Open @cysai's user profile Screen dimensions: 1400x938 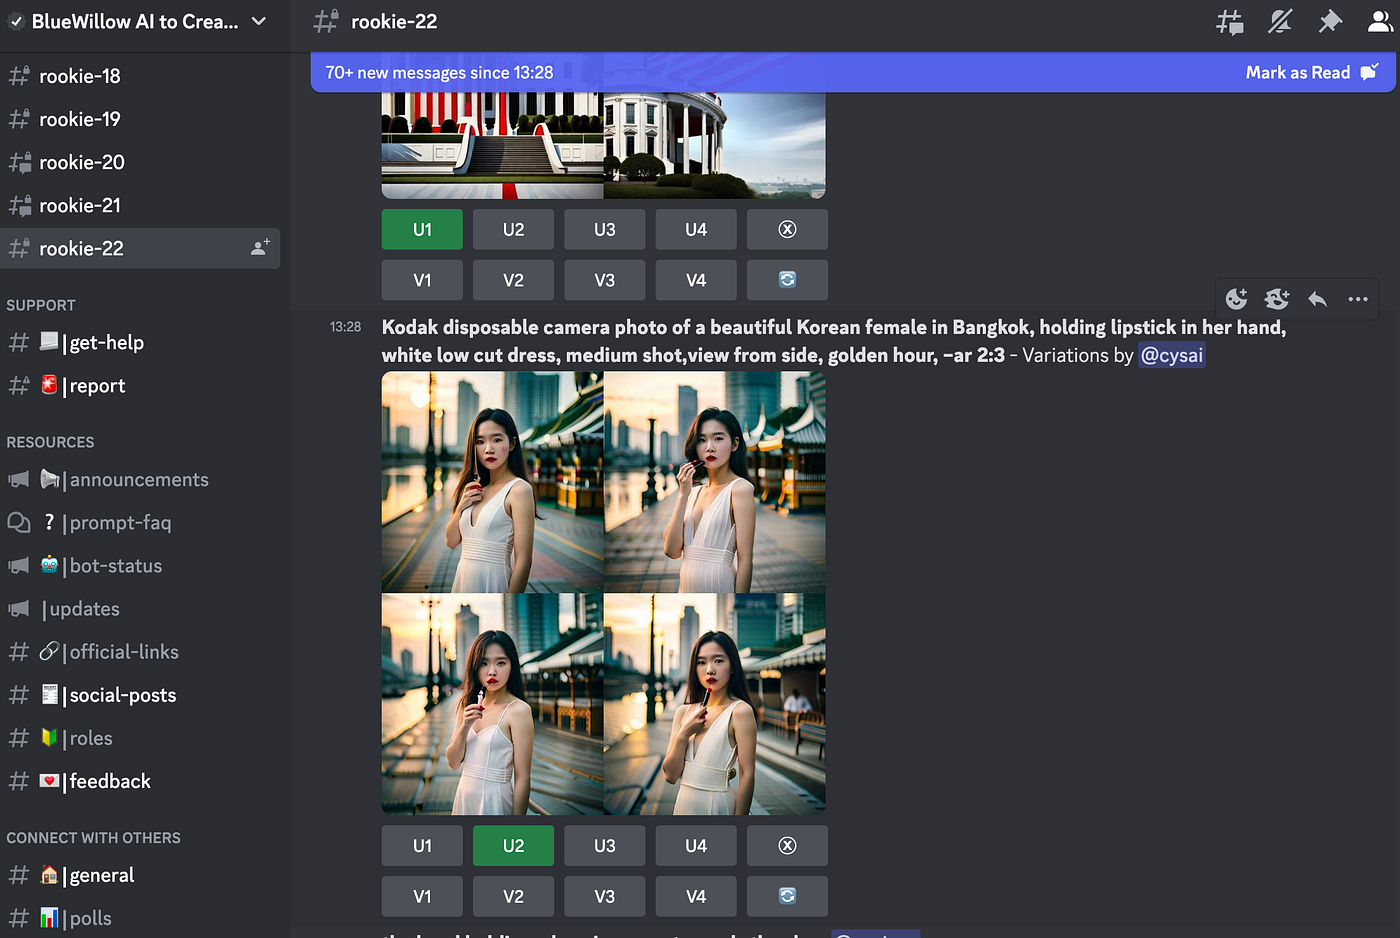coord(1171,354)
